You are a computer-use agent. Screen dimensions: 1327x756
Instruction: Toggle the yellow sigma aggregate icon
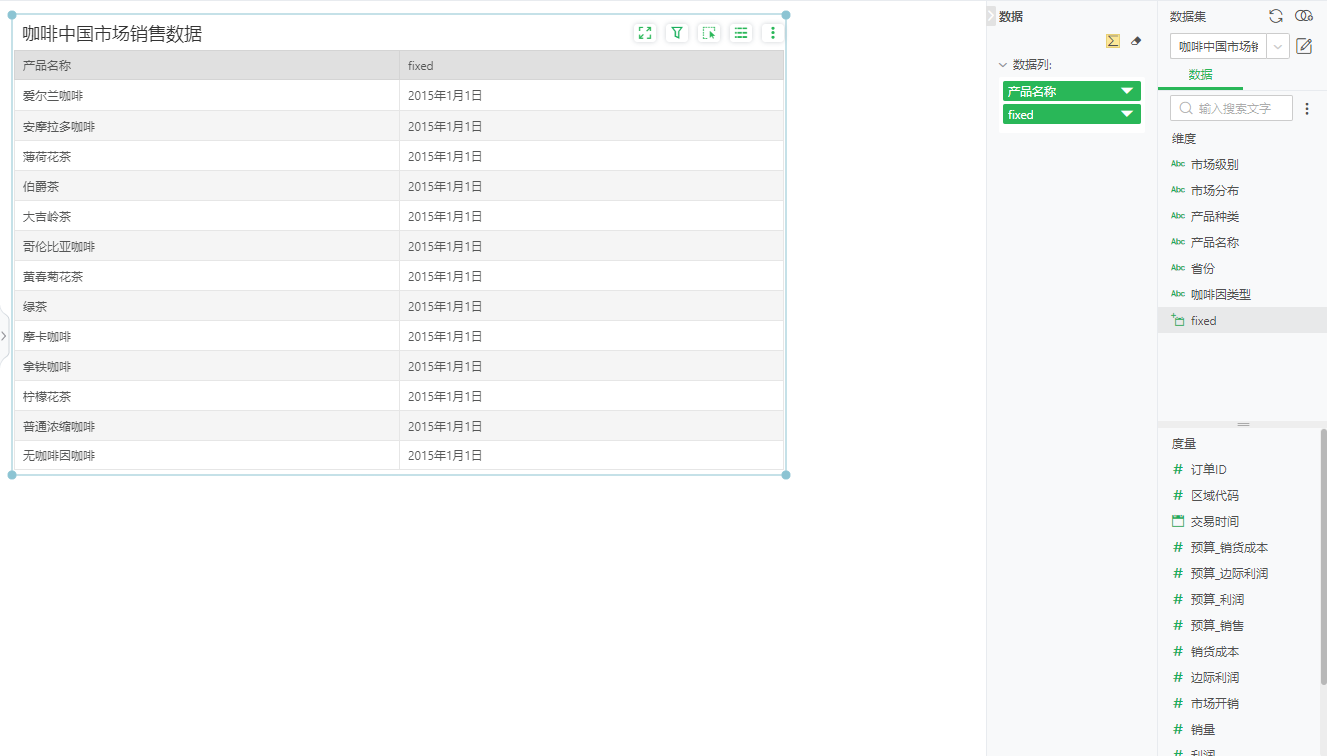(1112, 41)
